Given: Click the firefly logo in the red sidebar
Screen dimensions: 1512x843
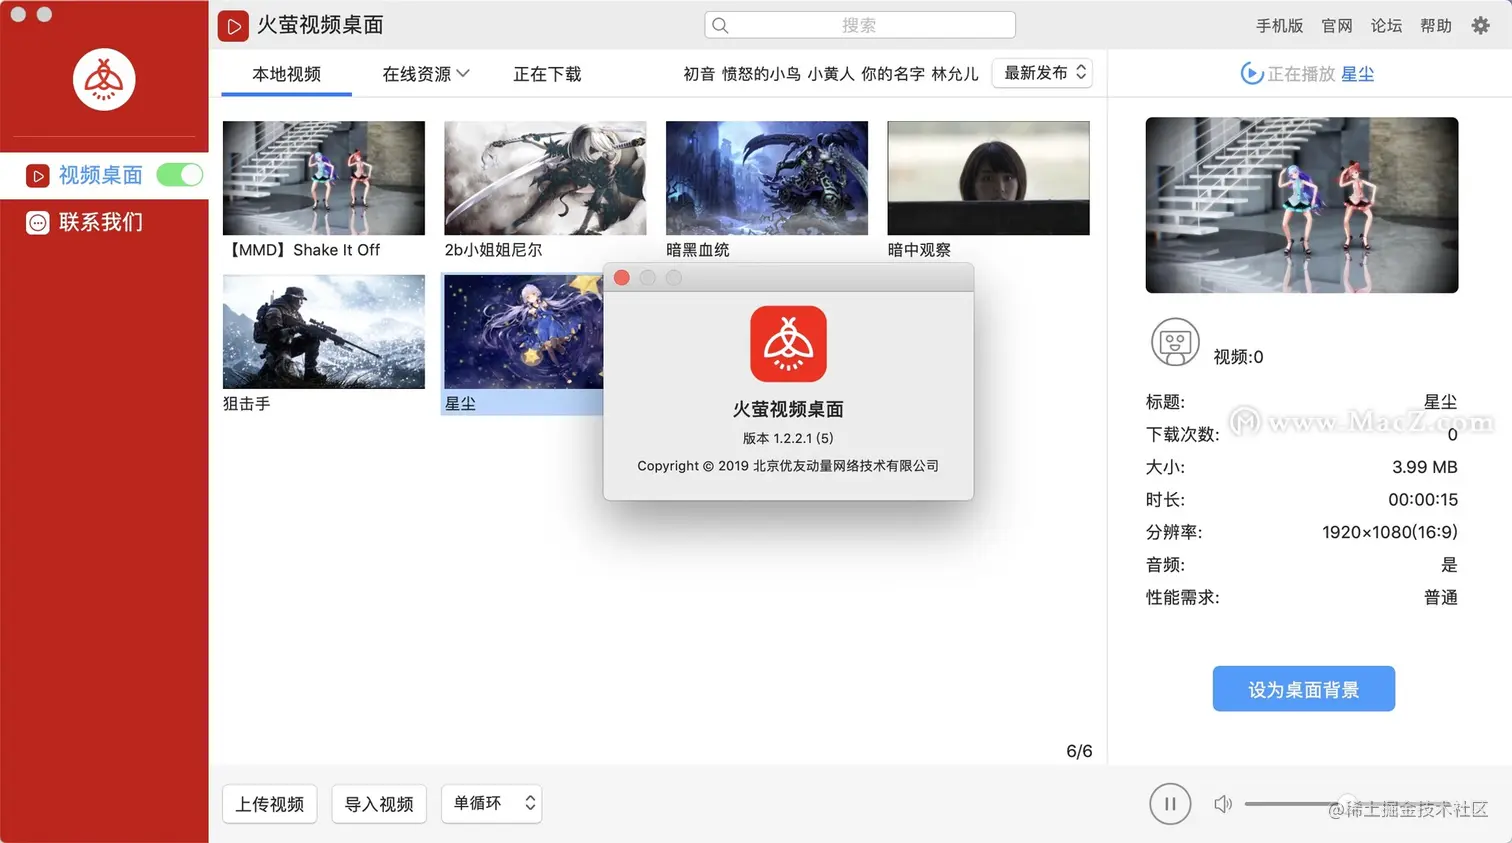Looking at the screenshot, I should [x=104, y=80].
